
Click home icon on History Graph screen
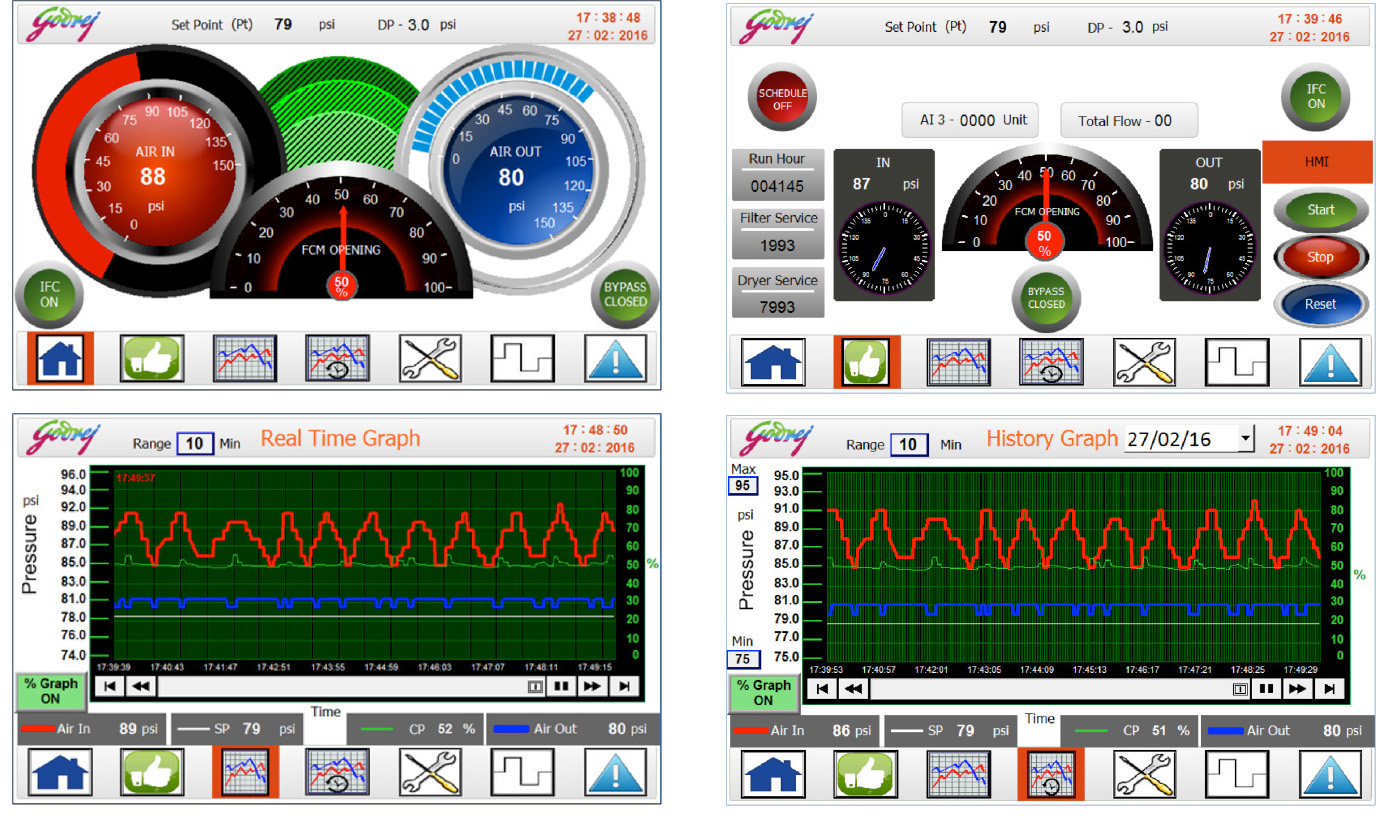[773, 775]
